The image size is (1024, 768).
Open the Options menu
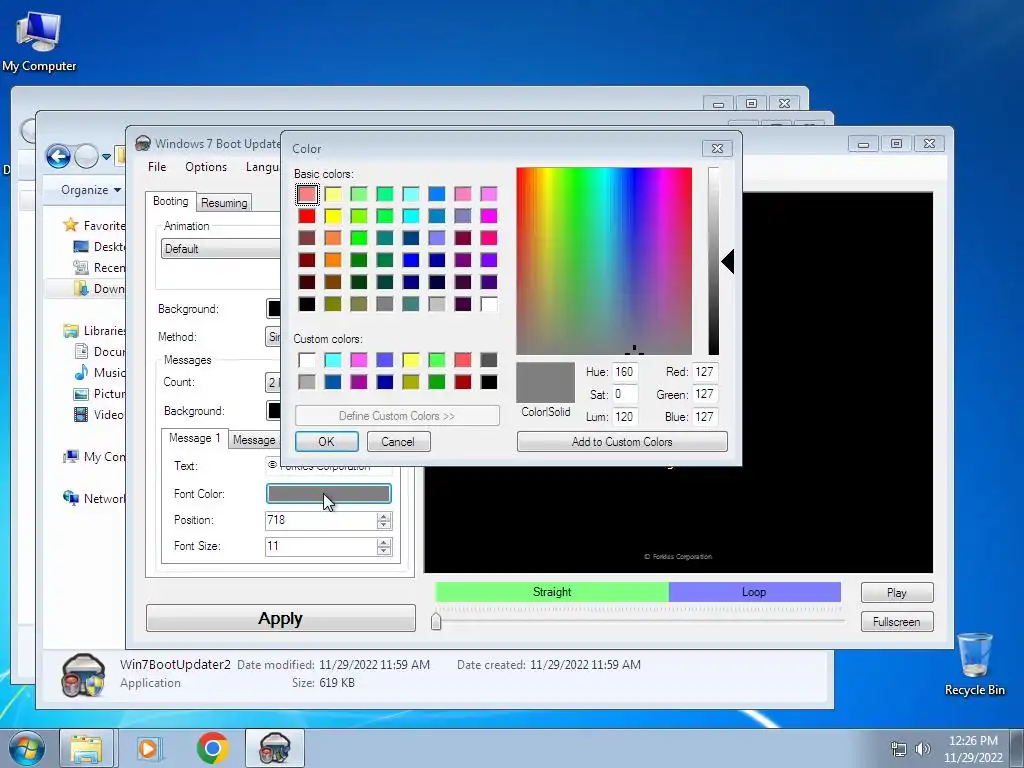tap(206, 167)
